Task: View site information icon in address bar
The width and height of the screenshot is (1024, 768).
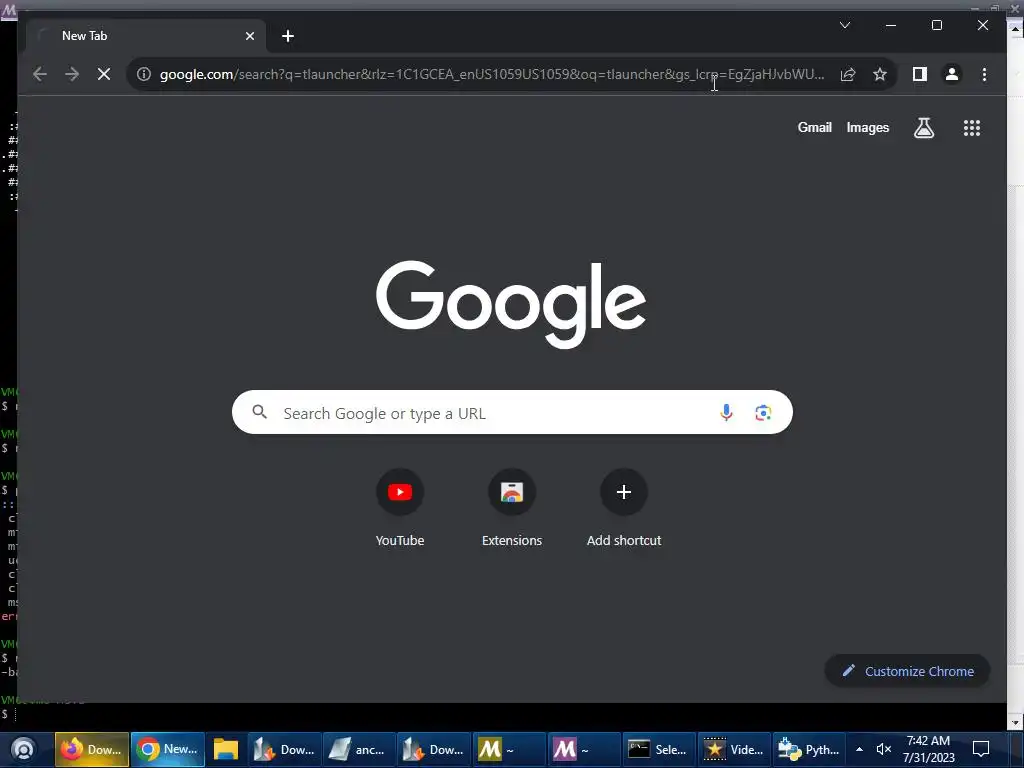Action: pos(144,74)
